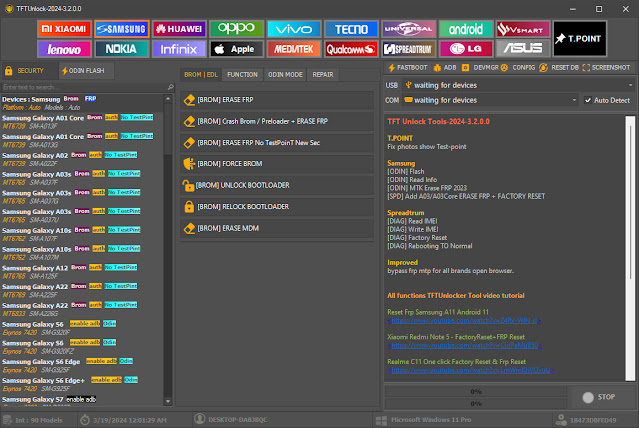
Task: Choose the Vivo brand logo
Action: point(294,29)
